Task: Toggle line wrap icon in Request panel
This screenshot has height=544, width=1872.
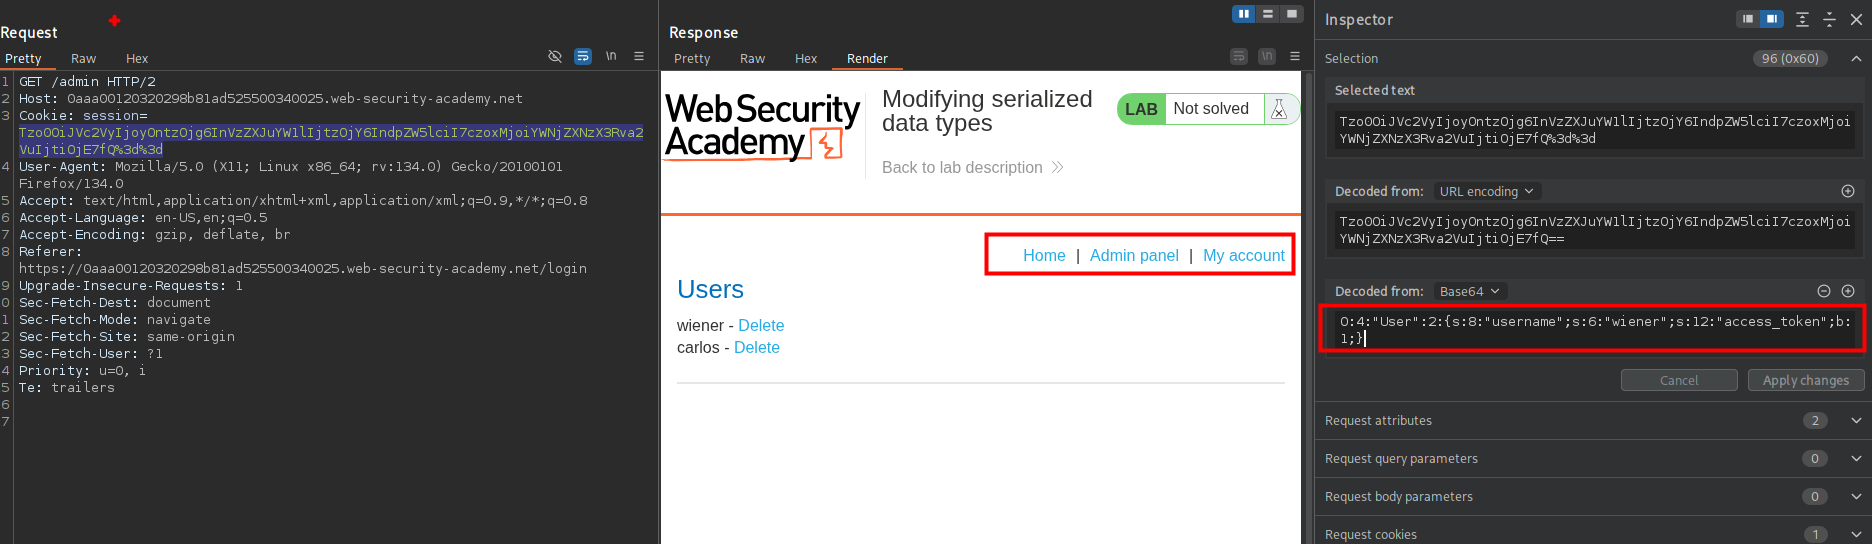Action: [x=583, y=57]
